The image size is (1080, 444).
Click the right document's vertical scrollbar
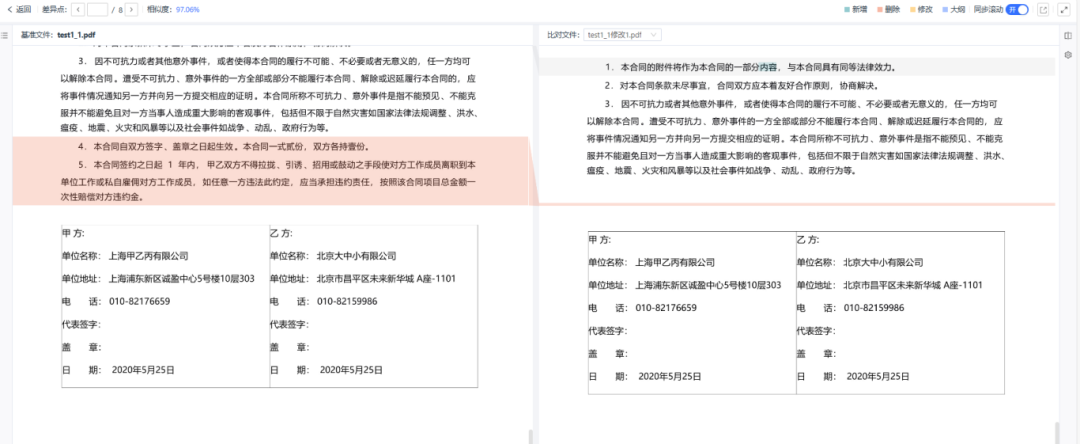click(1056, 432)
